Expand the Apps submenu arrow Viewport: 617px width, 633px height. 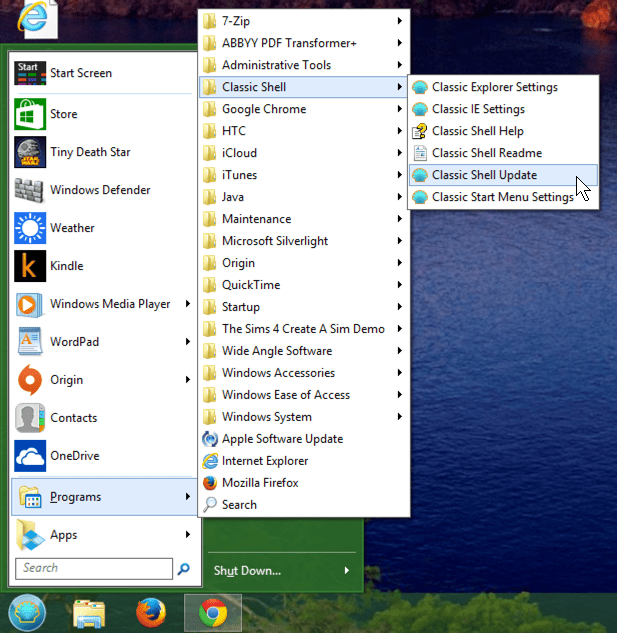188,534
